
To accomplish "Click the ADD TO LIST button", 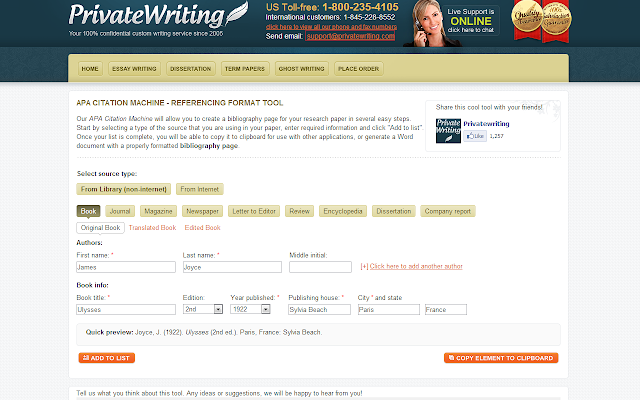I will (107, 358).
